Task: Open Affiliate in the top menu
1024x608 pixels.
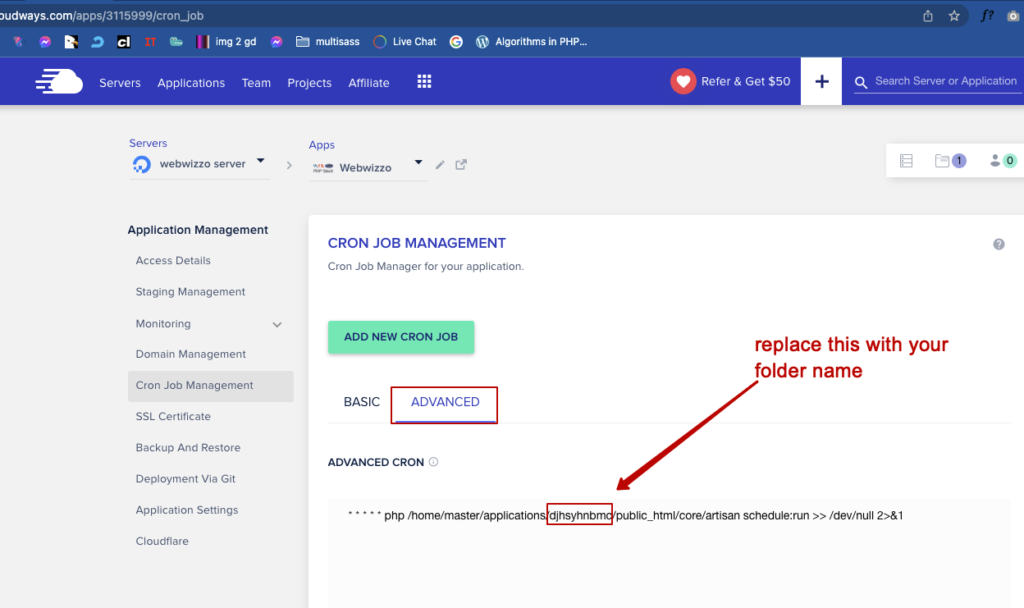Action: coord(369,83)
